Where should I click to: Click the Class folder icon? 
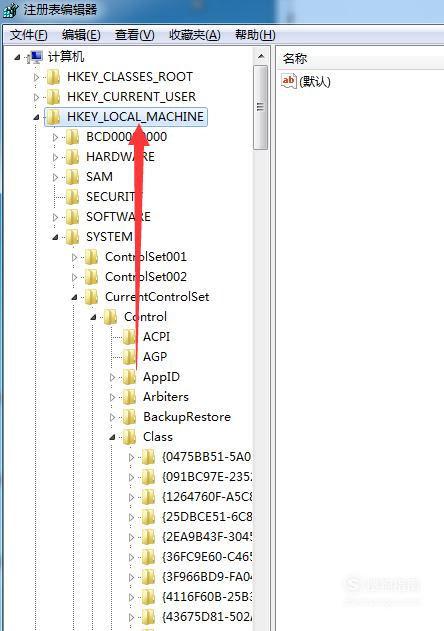coord(129,437)
